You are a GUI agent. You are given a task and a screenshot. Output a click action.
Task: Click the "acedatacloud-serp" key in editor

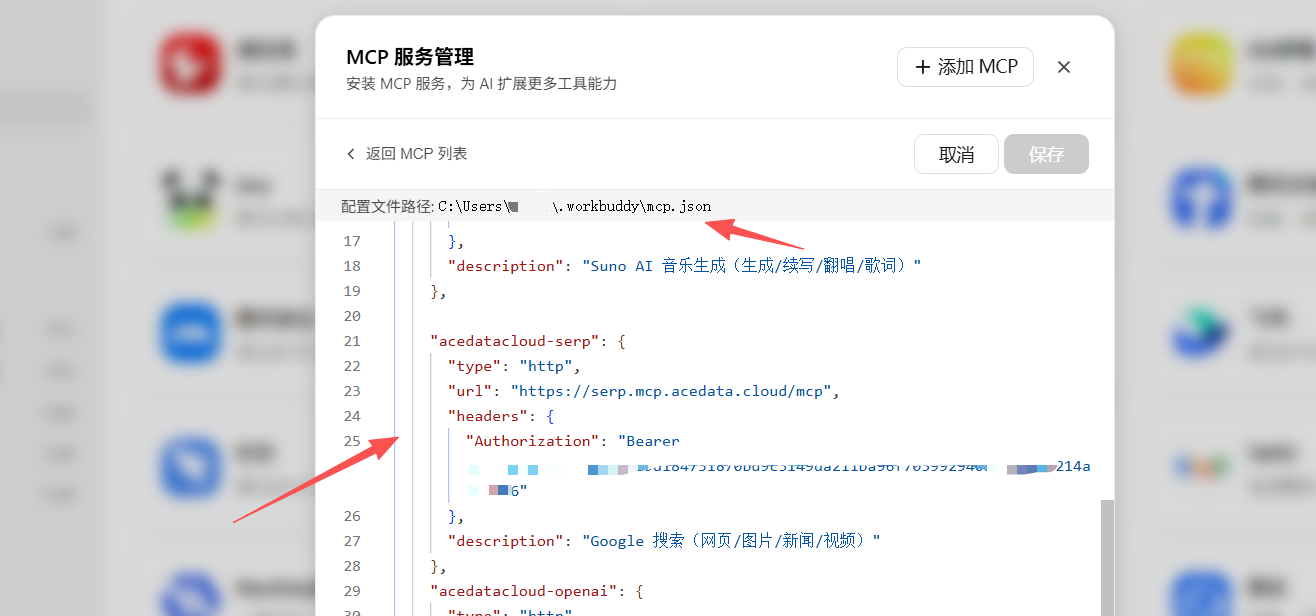tap(514, 341)
